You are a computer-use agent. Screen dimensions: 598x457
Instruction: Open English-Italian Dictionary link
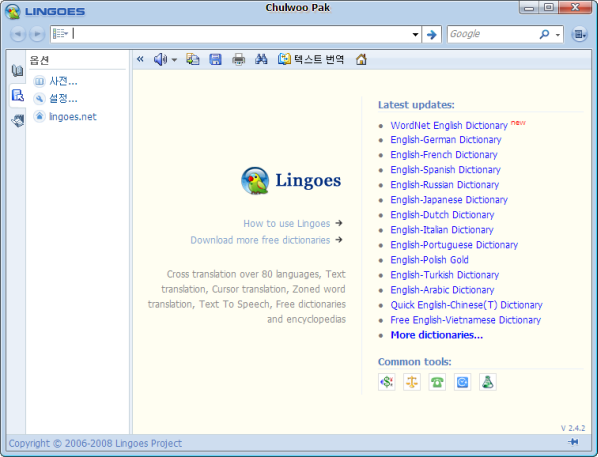[x=442, y=230]
